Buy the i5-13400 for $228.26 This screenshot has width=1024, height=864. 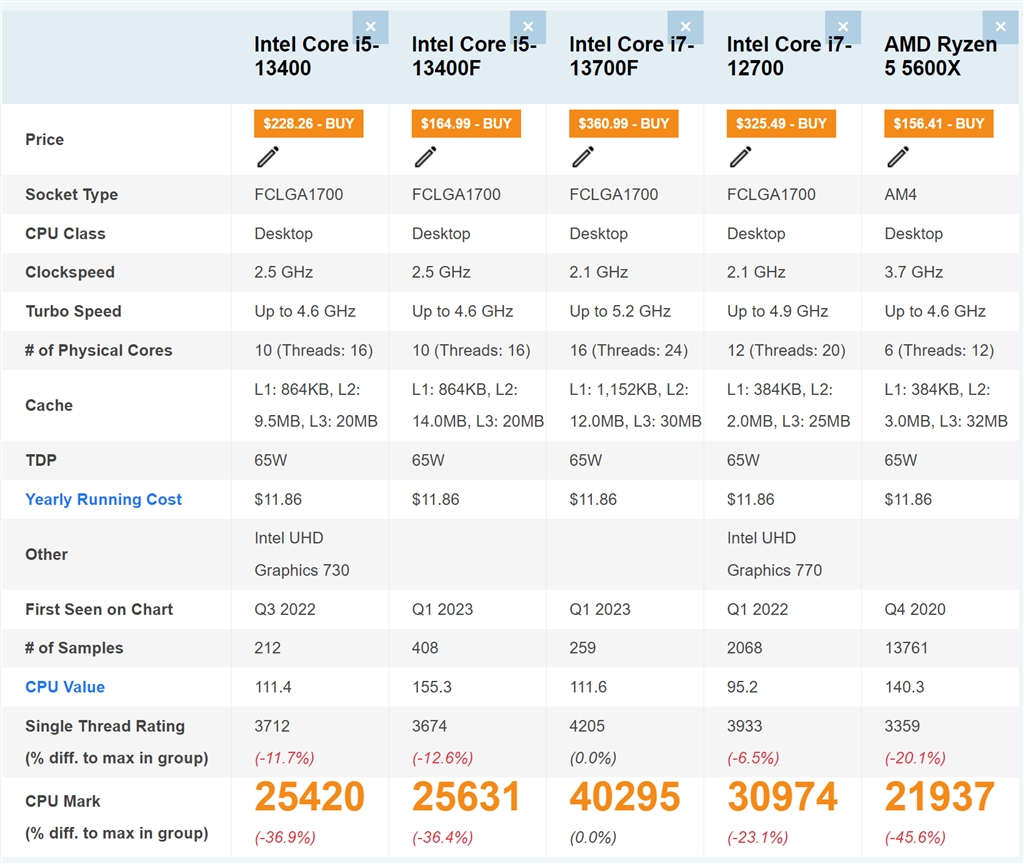click(308, 124)
